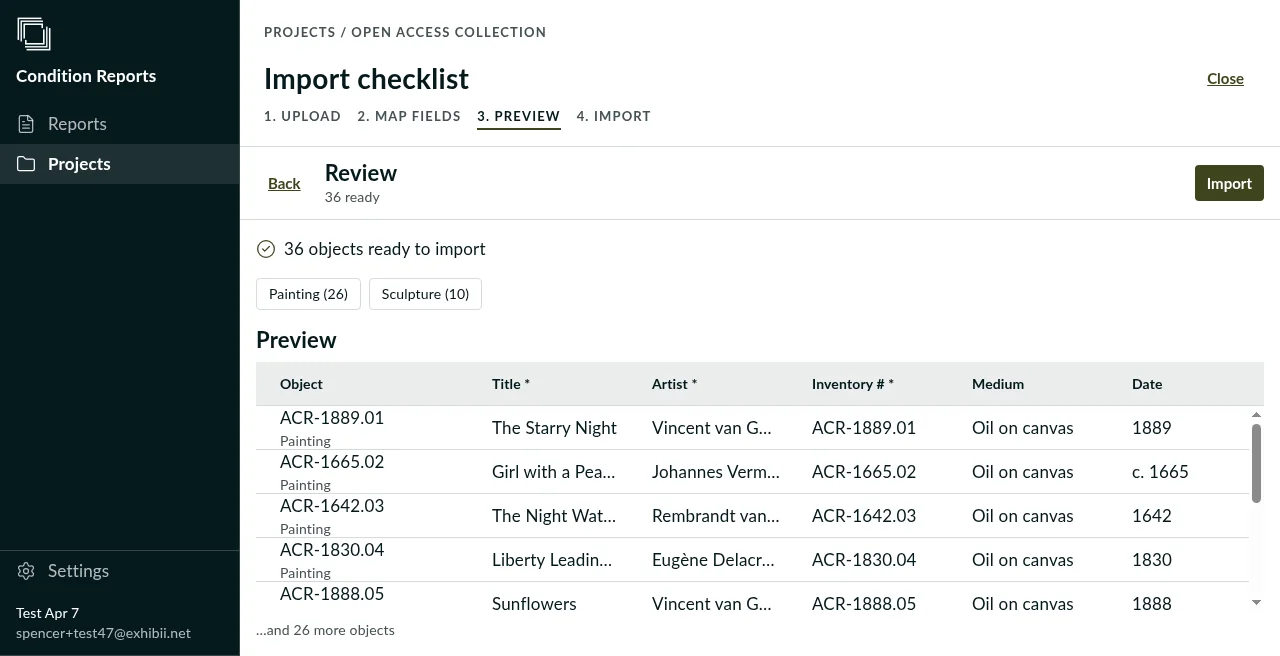Image resolution: width=1280 pixels, height=656 pixels.
Task: Select object ACR-1888.05 in Object column
Action: [332, 594]
